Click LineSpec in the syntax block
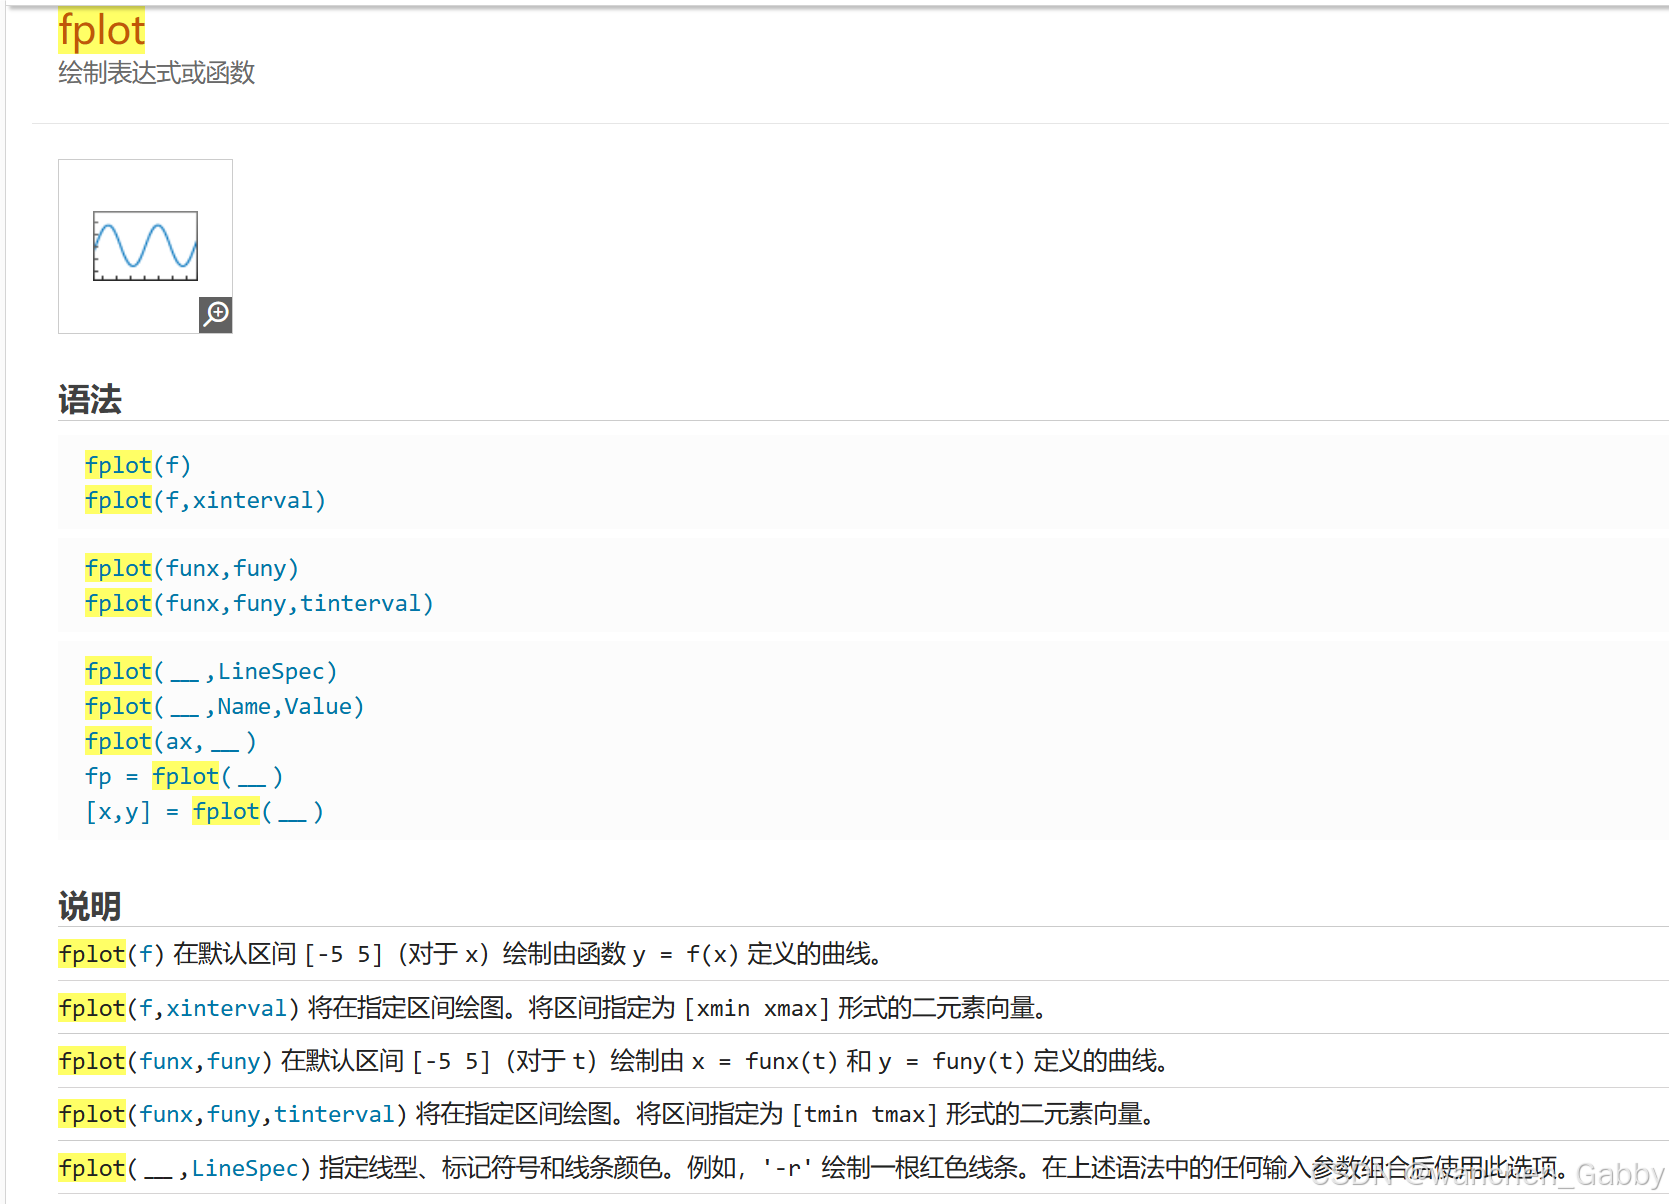The width and height of the screenshot is (1669, 1204). coord(271,671)
